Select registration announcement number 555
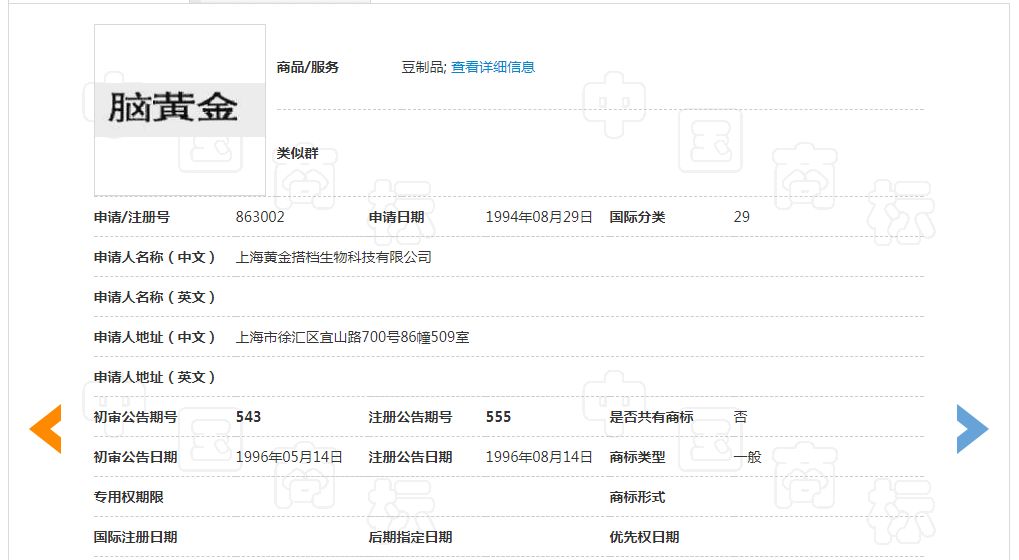This screenshot has width=1019, height=560. pos(498,417)
